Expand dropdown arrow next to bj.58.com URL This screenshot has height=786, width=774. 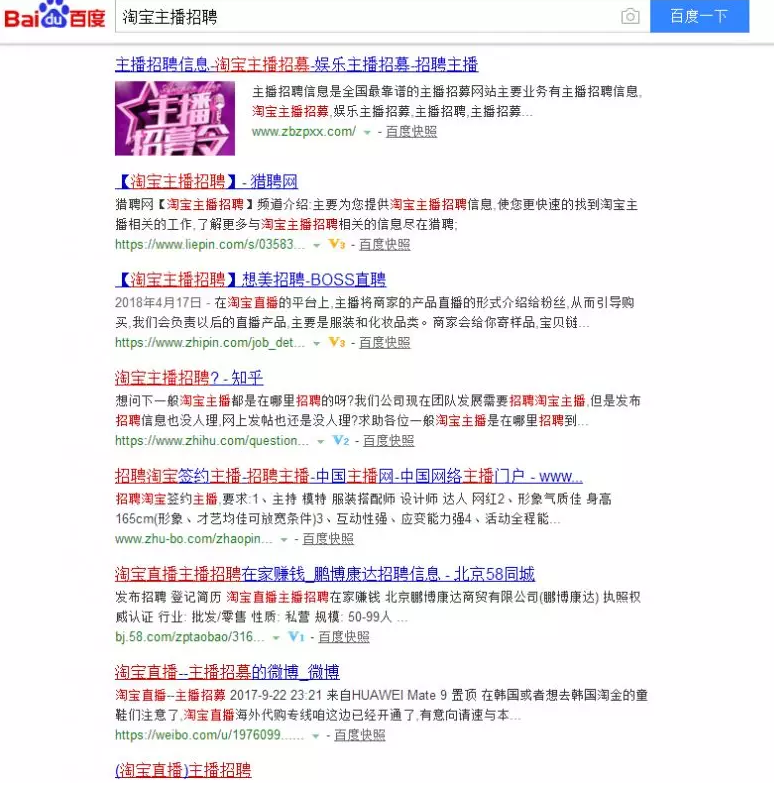(276, 639)
